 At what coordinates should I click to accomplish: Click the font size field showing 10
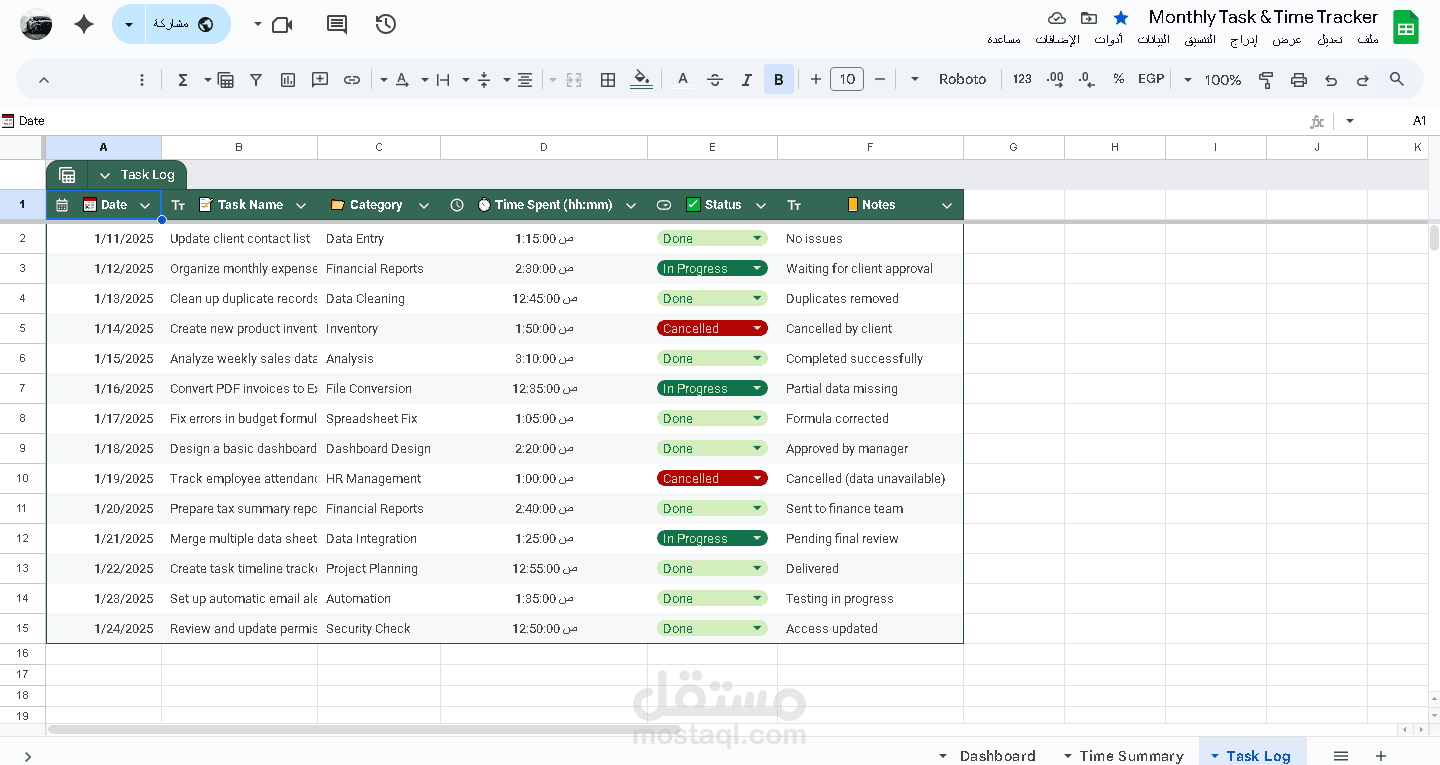point(847,79)
